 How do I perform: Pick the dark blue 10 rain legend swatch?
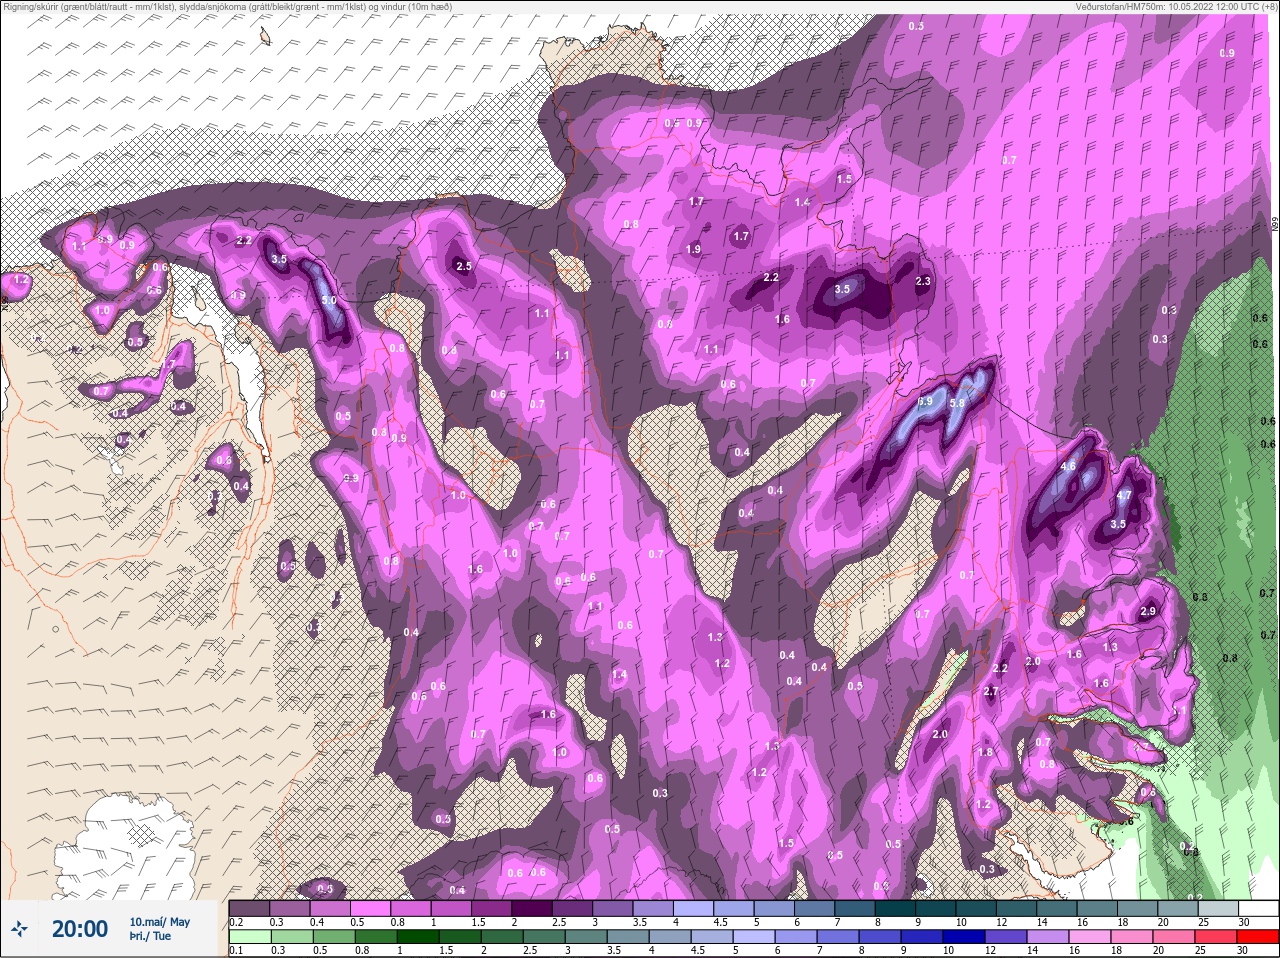964,937
